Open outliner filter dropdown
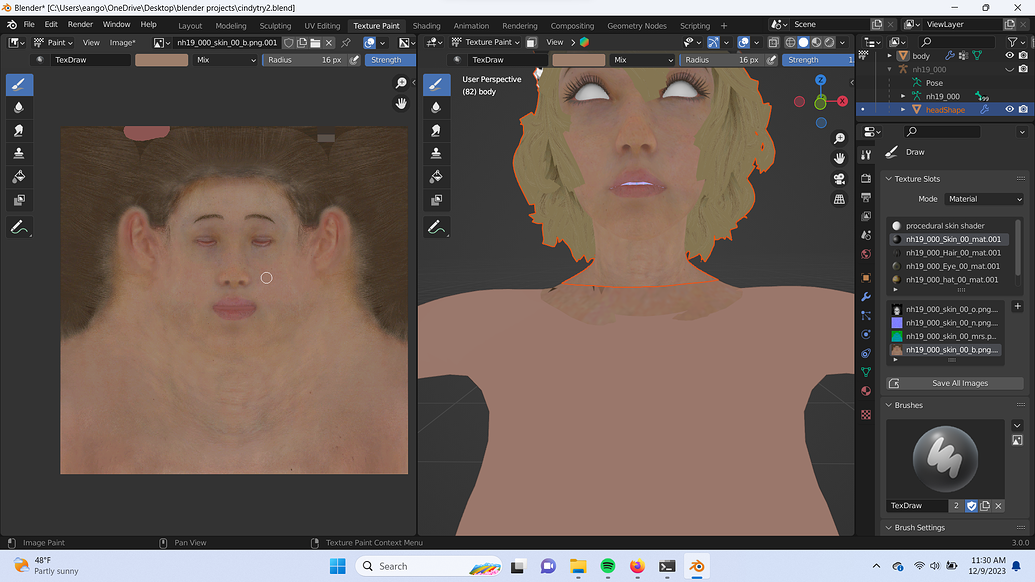The height and width of the screenshot is (582, 1035). pyautogui.click(x=1015, y=42)
